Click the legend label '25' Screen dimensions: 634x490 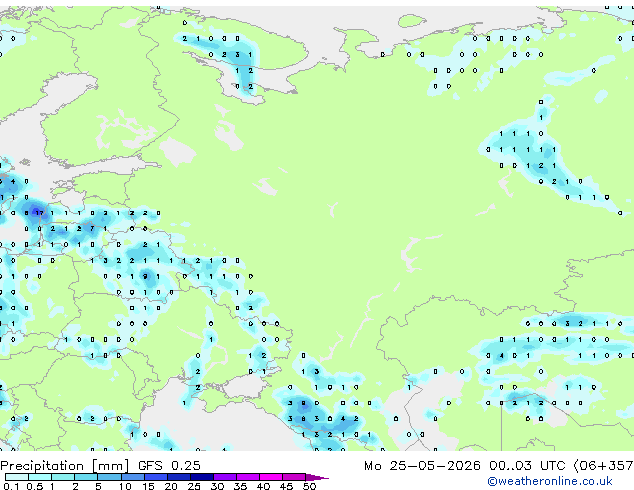click(194, 486)
